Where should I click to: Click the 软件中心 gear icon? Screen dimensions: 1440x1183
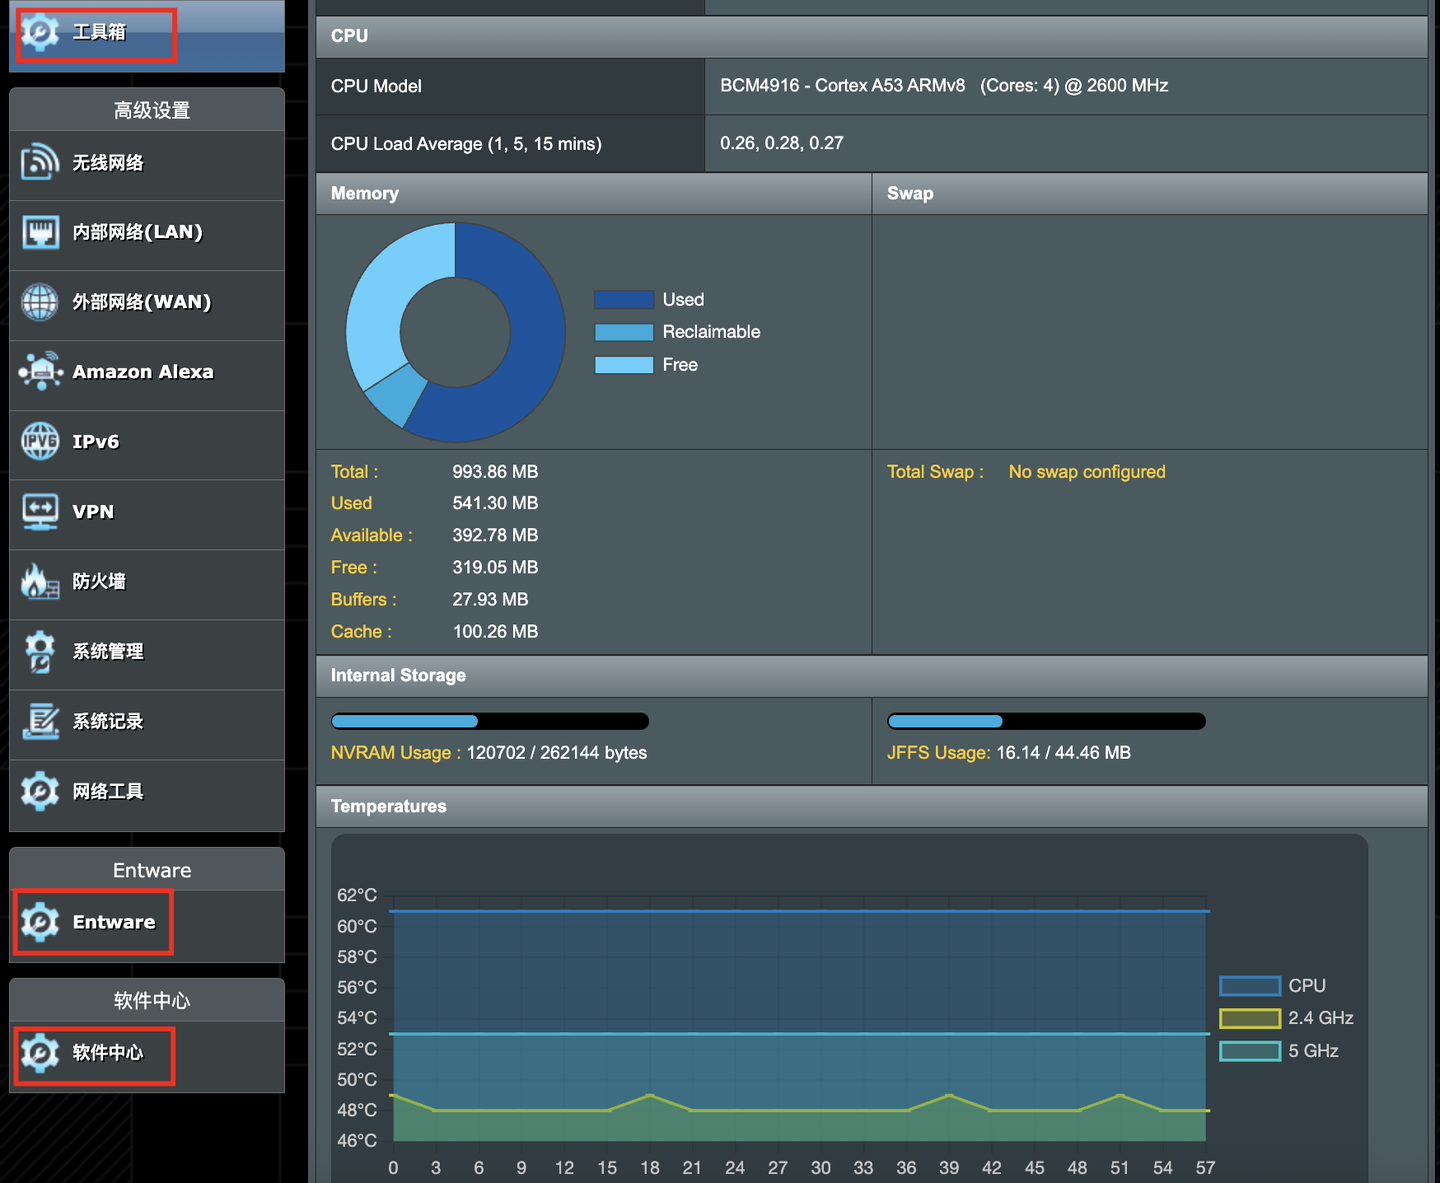coord(40,1053)
